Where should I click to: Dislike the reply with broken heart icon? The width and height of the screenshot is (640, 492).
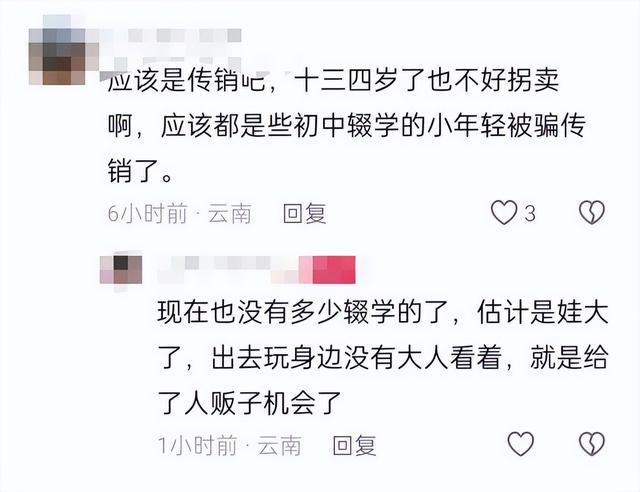[x=592, y=443]
